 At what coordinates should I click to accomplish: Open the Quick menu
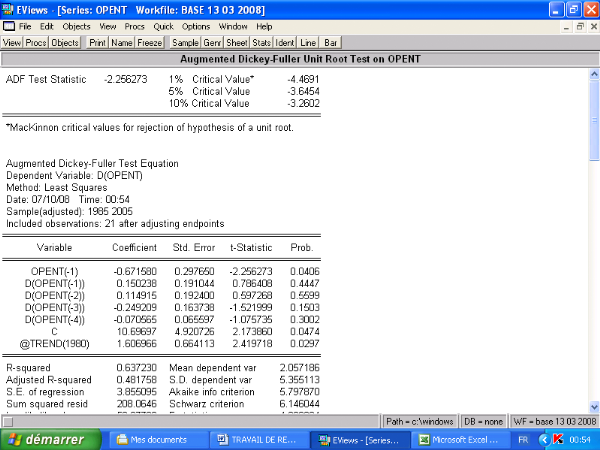click(x=163, y=25)
